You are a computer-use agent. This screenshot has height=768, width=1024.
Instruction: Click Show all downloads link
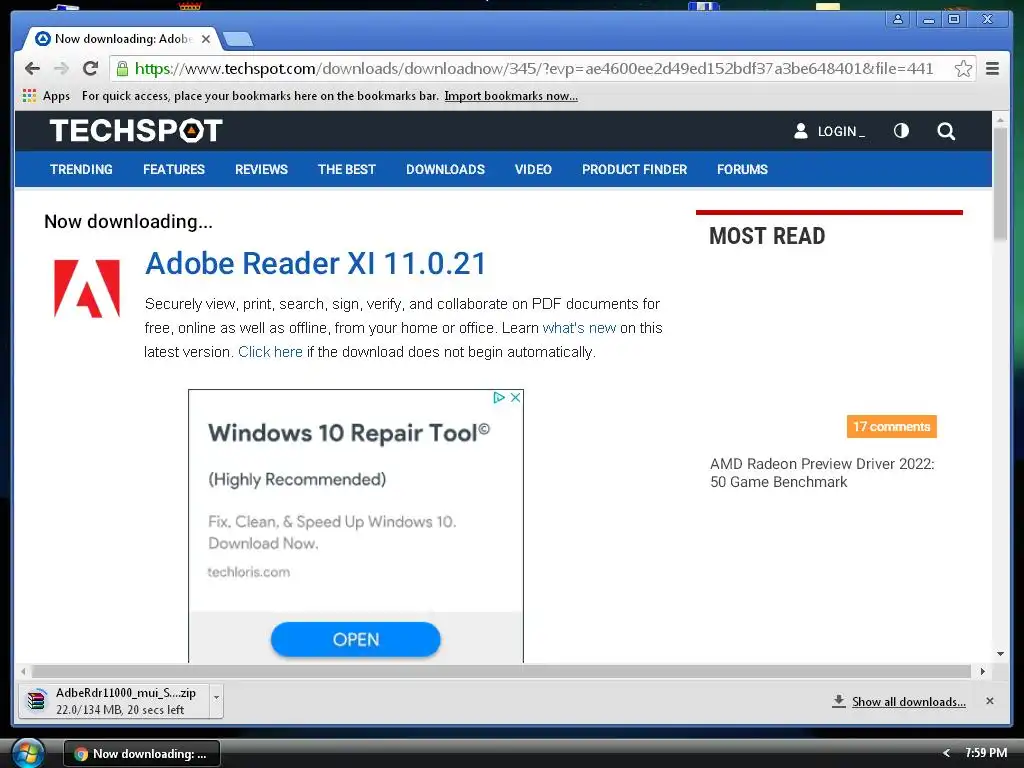[908, 701]
